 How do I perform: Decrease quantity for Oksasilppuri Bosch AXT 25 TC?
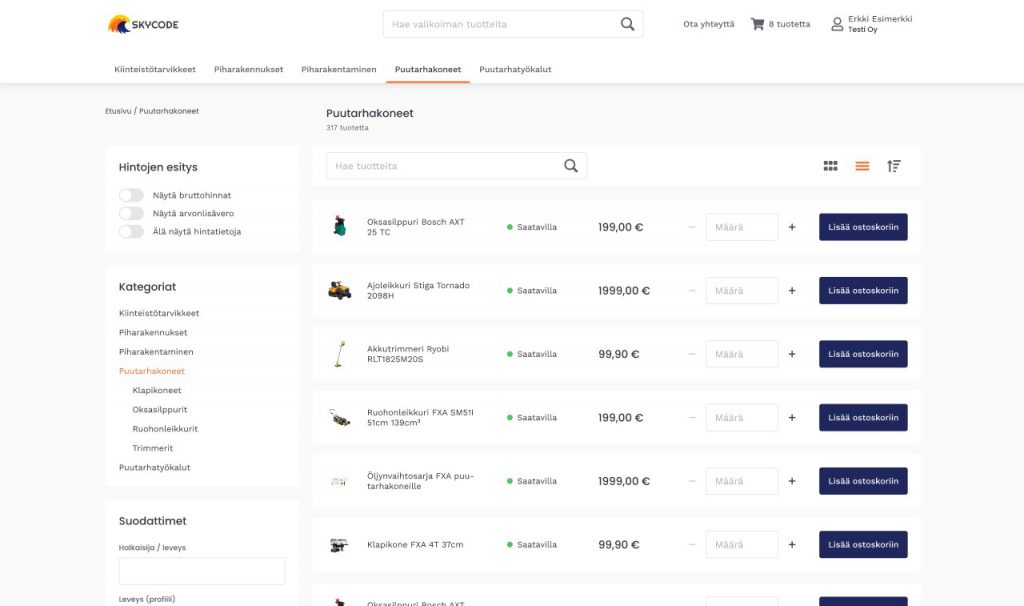[692, 227]
